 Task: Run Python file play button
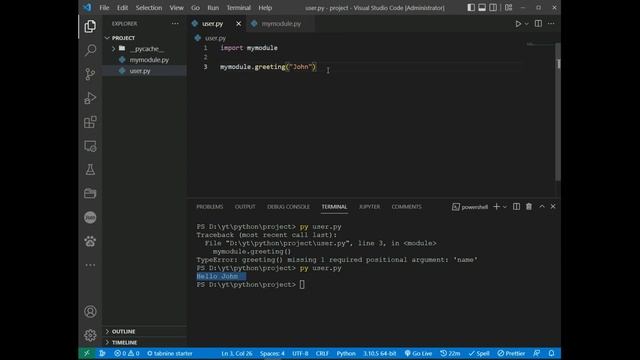(518, 24)
